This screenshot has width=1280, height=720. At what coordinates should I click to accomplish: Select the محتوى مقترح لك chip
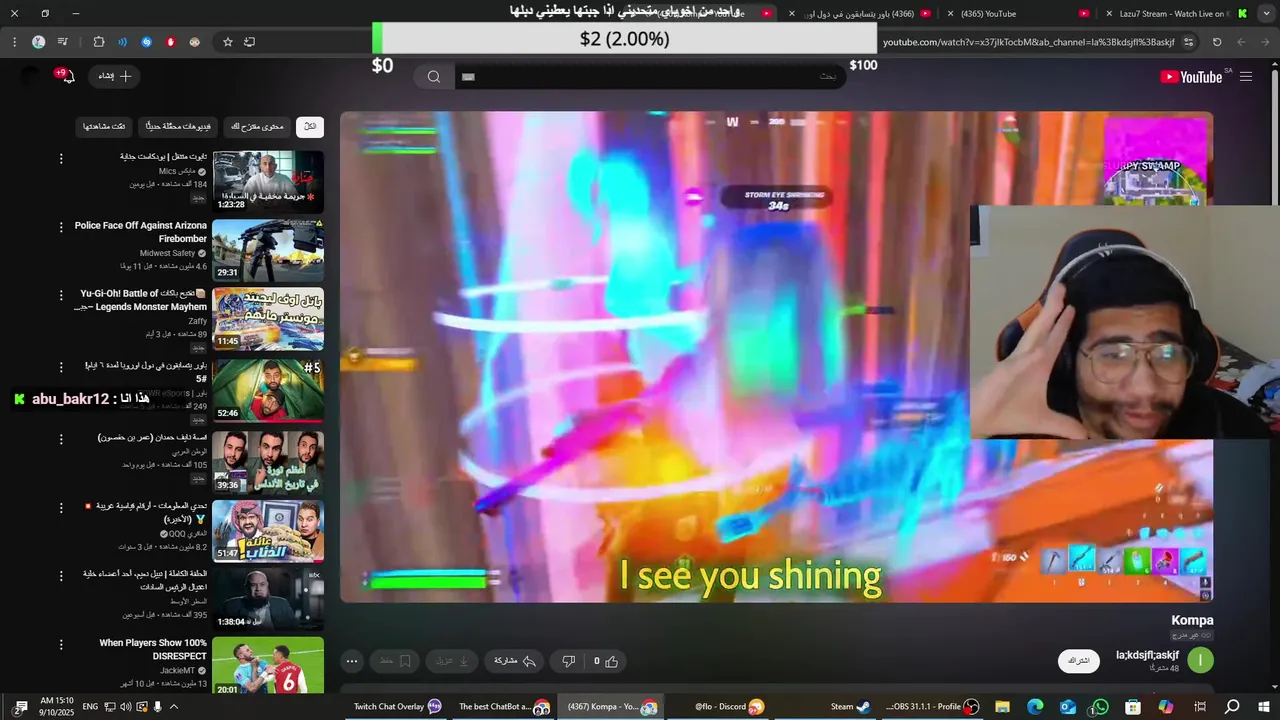pyautogui.click(x=257, y=126)
